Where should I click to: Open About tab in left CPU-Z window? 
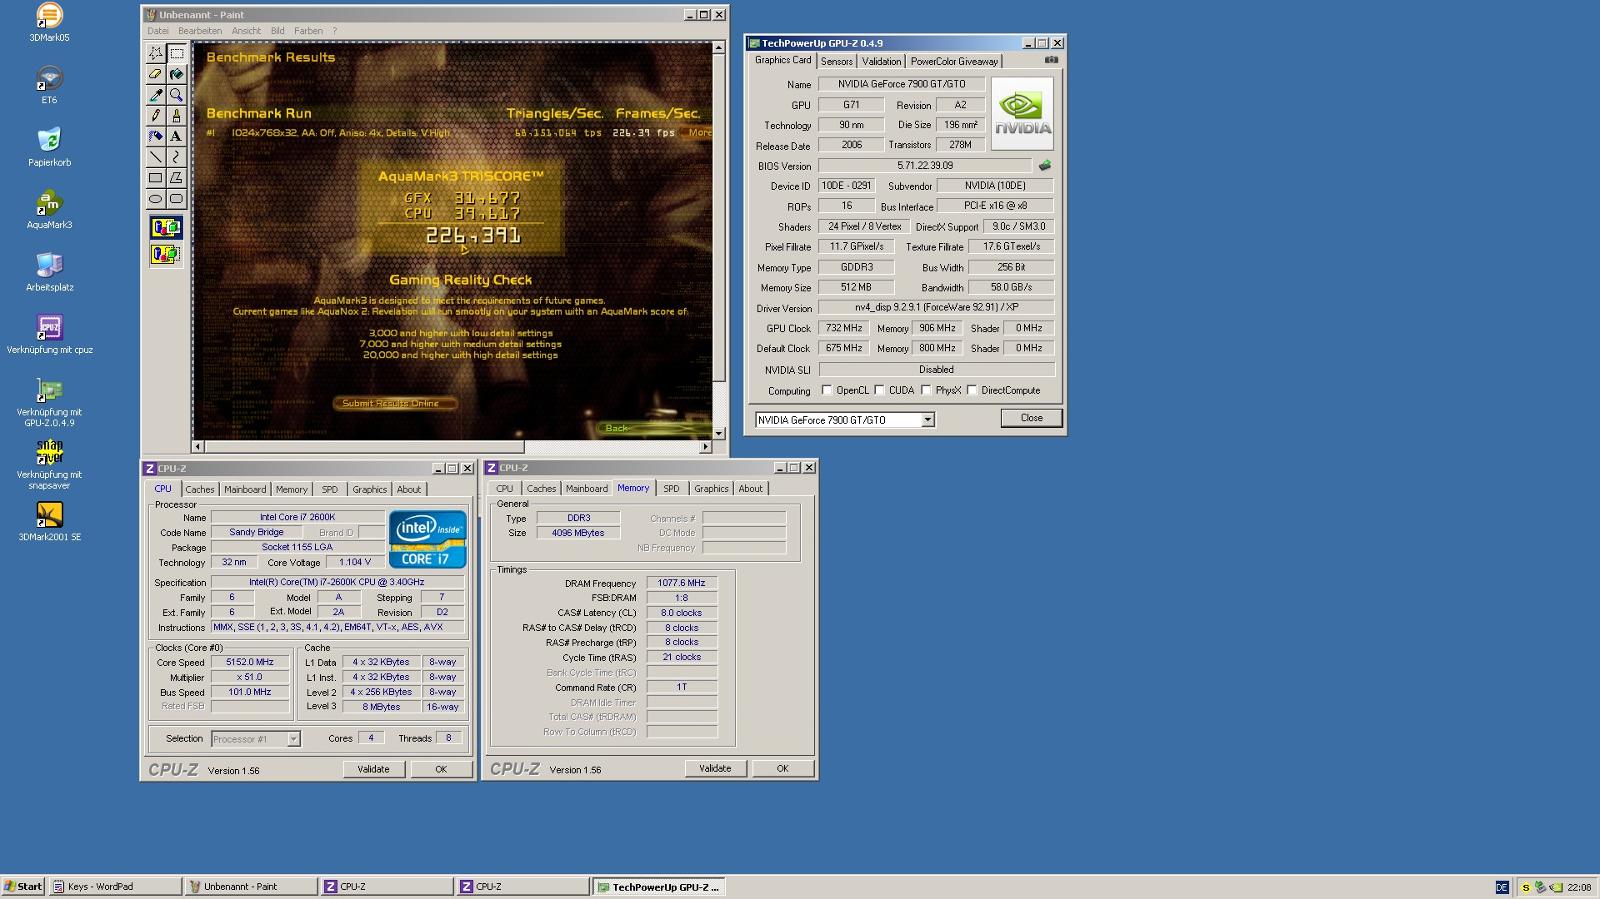tap(409, 489)
